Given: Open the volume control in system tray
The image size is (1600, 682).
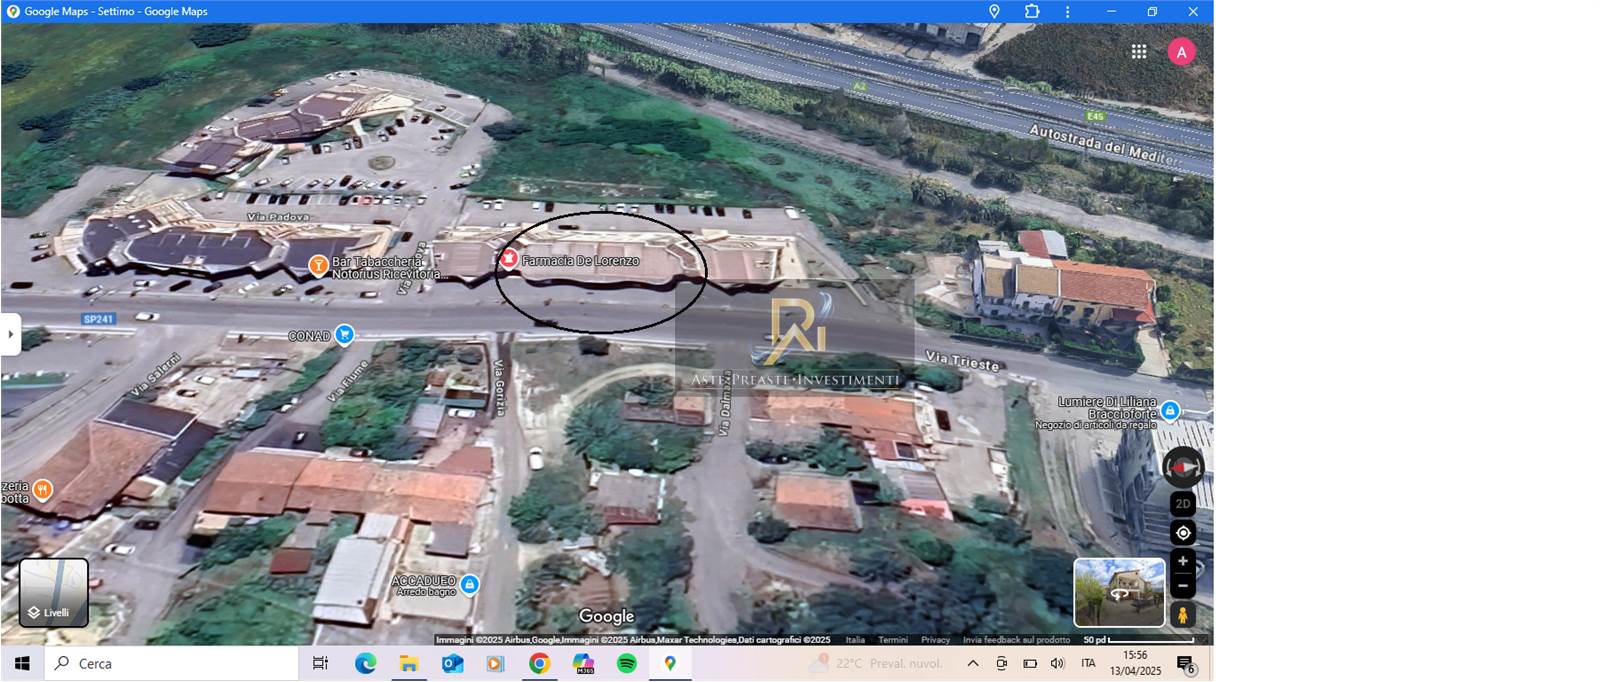Looking at the screenshot, I should click(1058, 663).
